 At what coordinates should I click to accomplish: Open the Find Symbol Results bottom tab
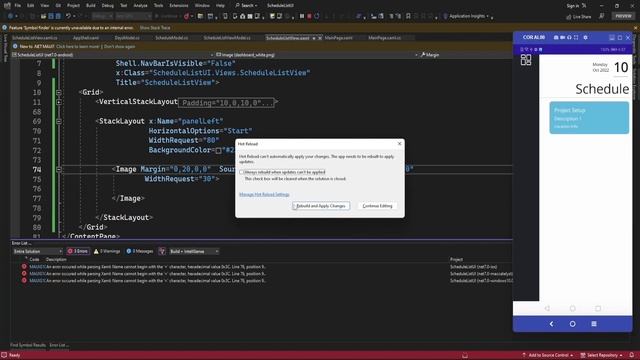[x=28, y=345]
